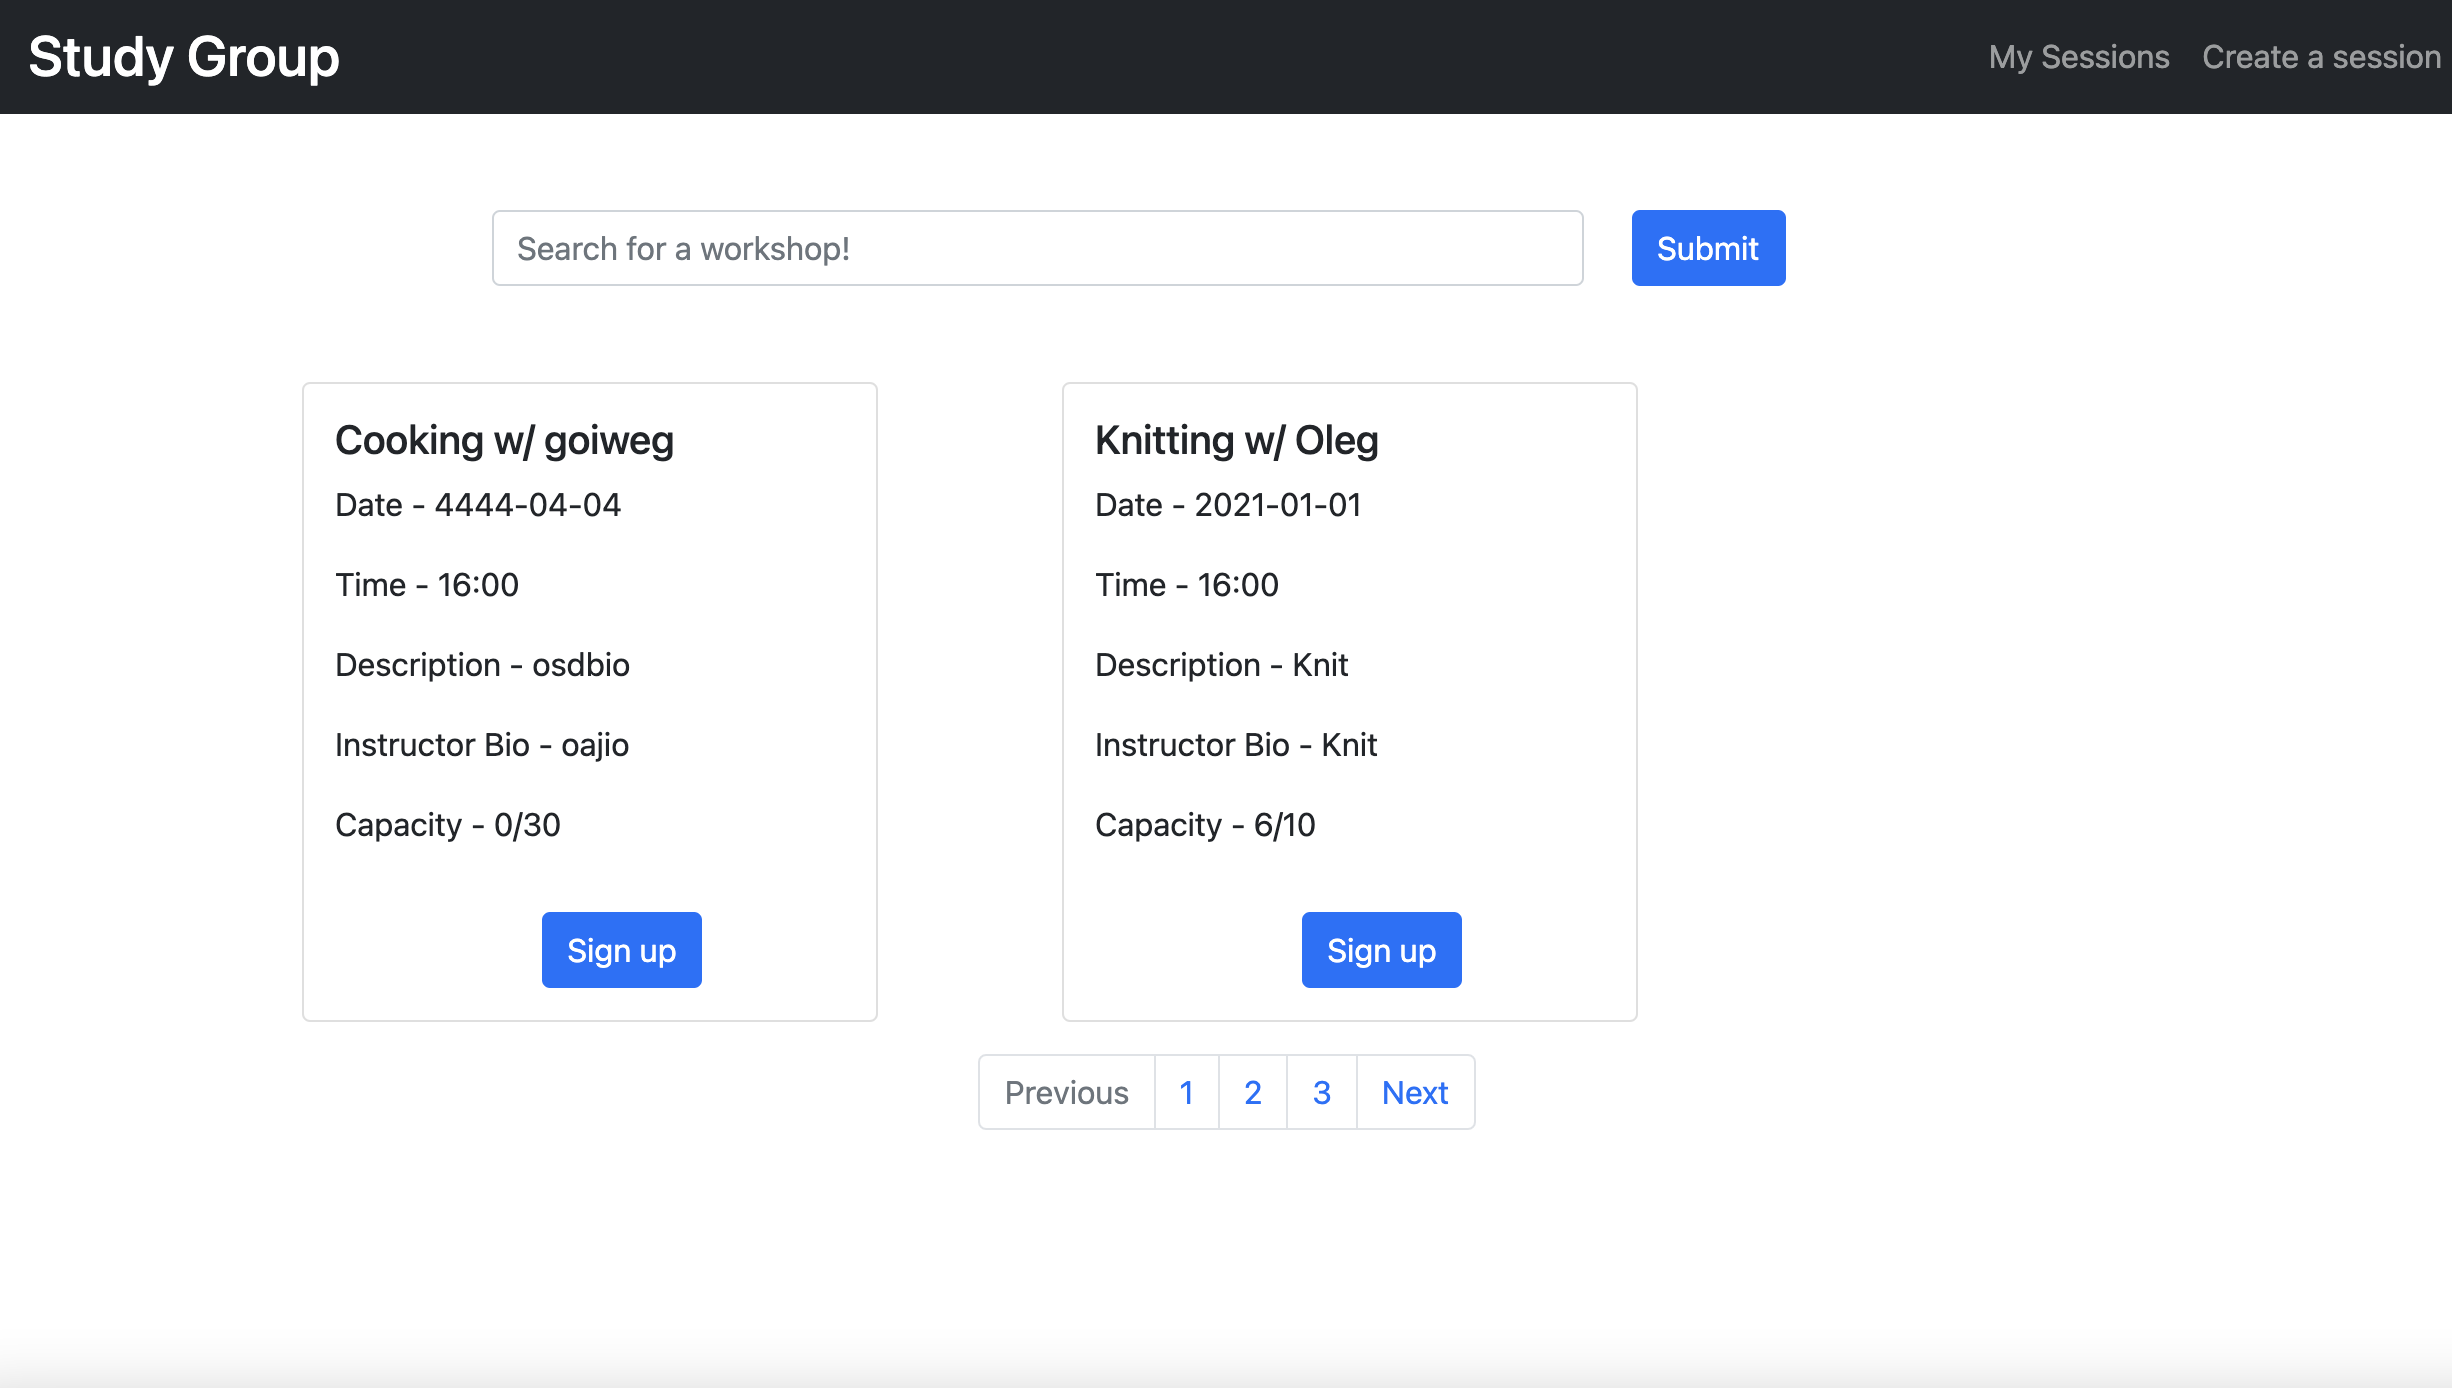Jump to pagination page 2

(1252, 1092)
